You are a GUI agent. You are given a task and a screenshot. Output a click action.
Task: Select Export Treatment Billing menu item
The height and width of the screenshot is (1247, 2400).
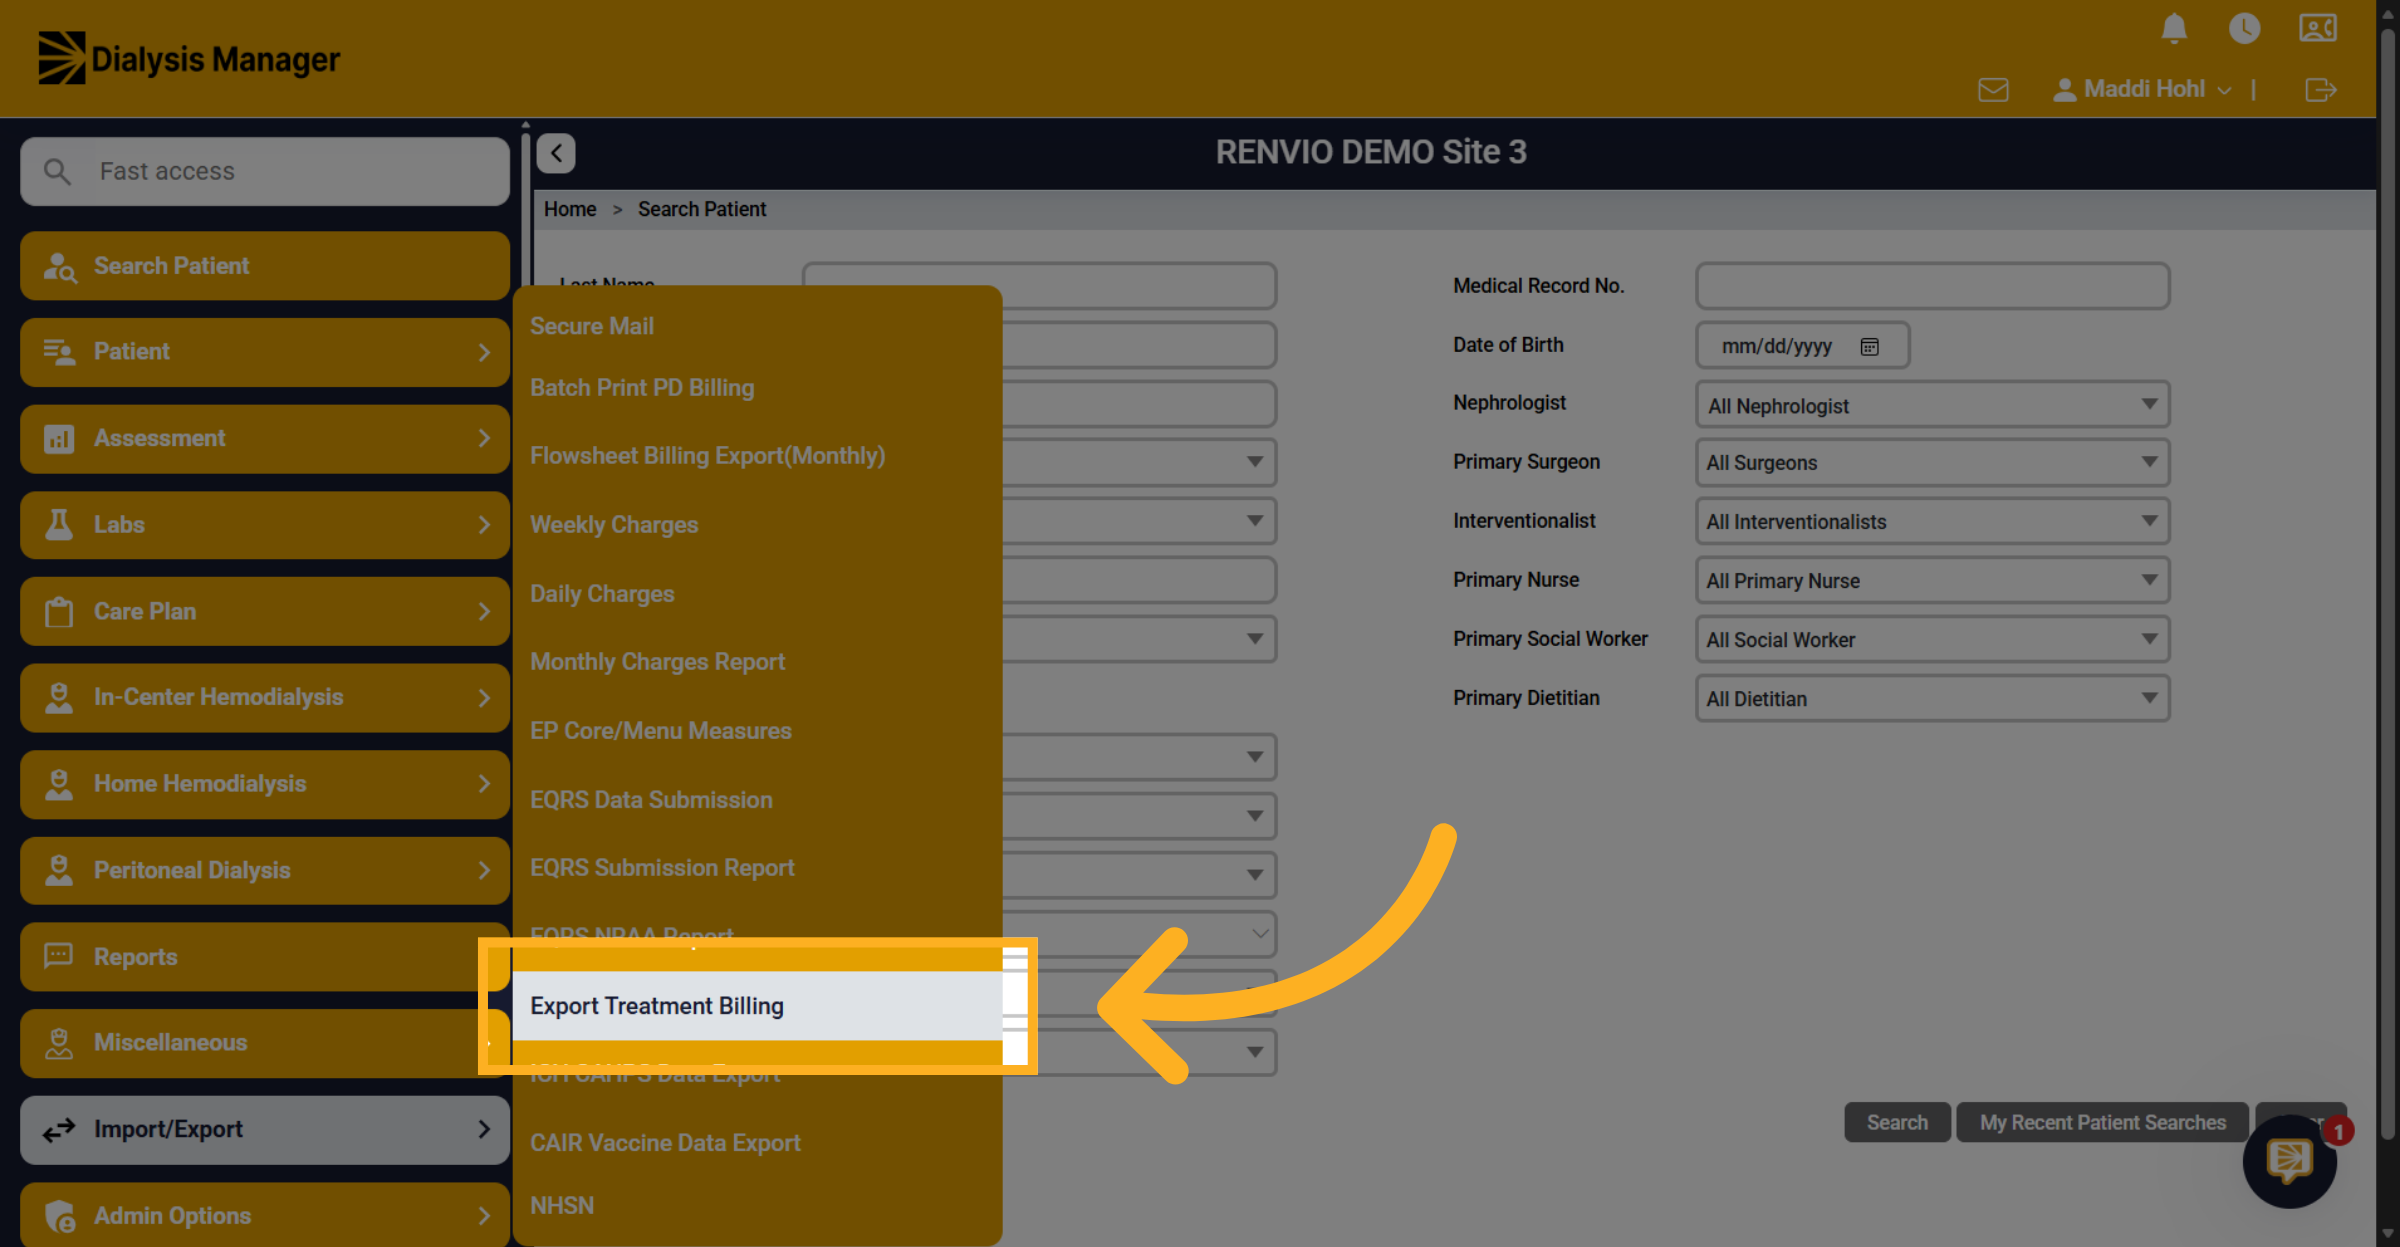757,1006
